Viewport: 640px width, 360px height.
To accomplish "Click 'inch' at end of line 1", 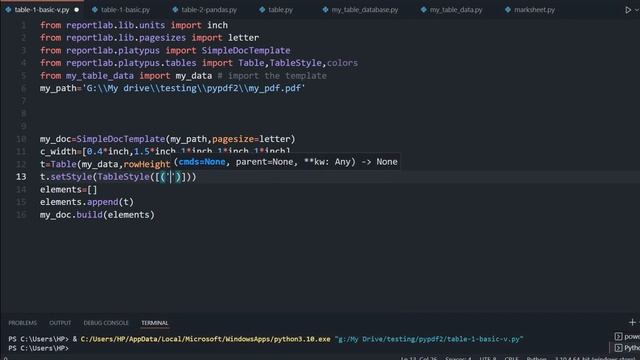I will pos(217,25).
